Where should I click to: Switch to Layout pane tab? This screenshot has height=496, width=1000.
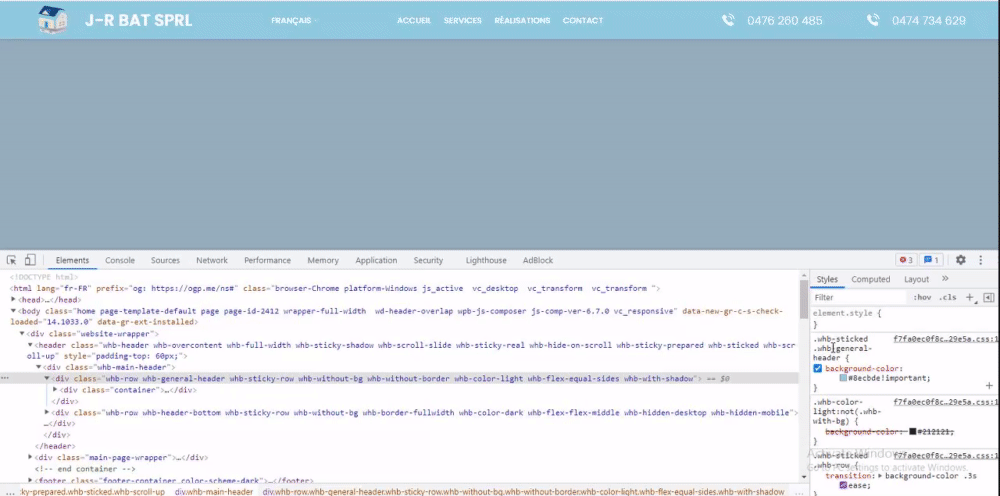point(916,279)
